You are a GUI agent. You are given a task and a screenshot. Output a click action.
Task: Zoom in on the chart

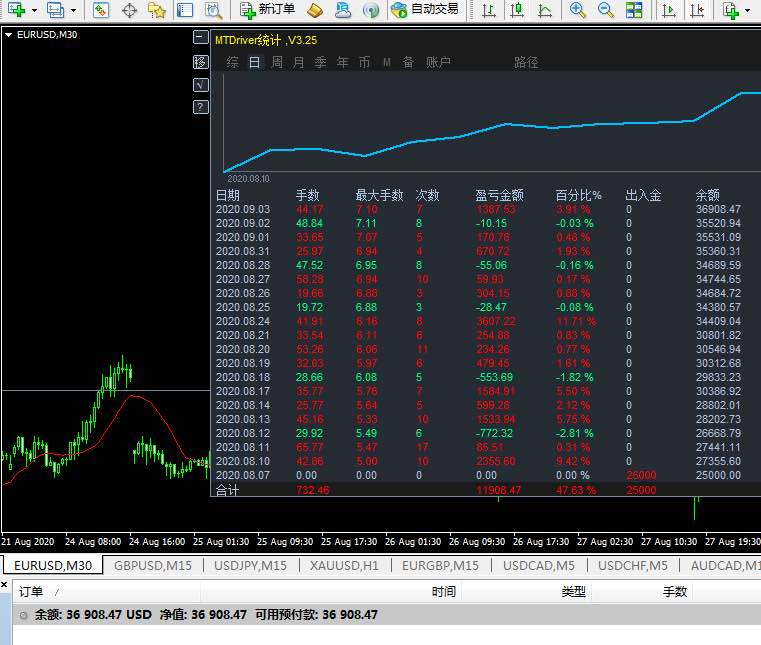[577, 10]
